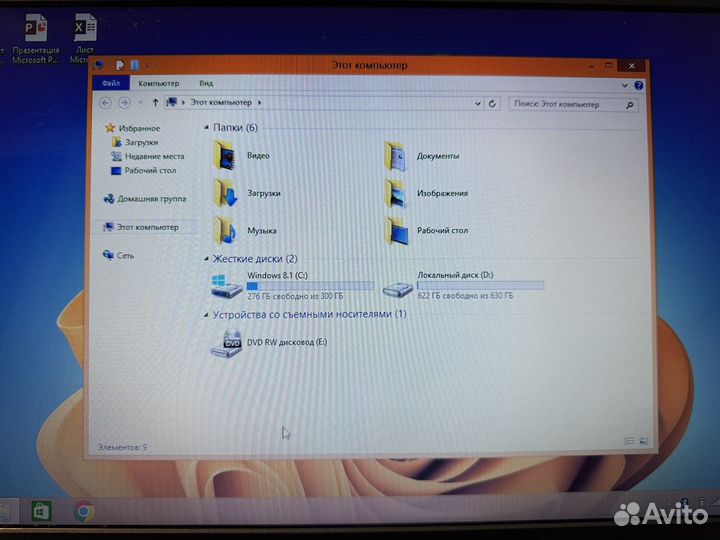Image resolution: width=720 pixels, height=540 pixels.
Task: Click the text 276 ГБ свободно из 300 ГБ
Action: point(295,296)
